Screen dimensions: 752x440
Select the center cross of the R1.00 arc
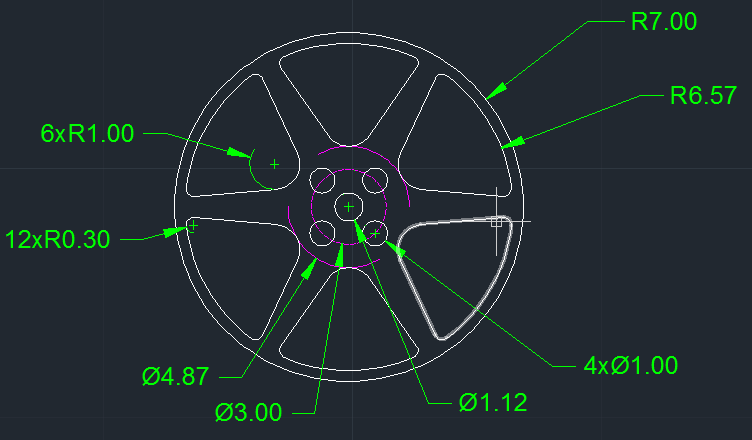coord(275,162)
